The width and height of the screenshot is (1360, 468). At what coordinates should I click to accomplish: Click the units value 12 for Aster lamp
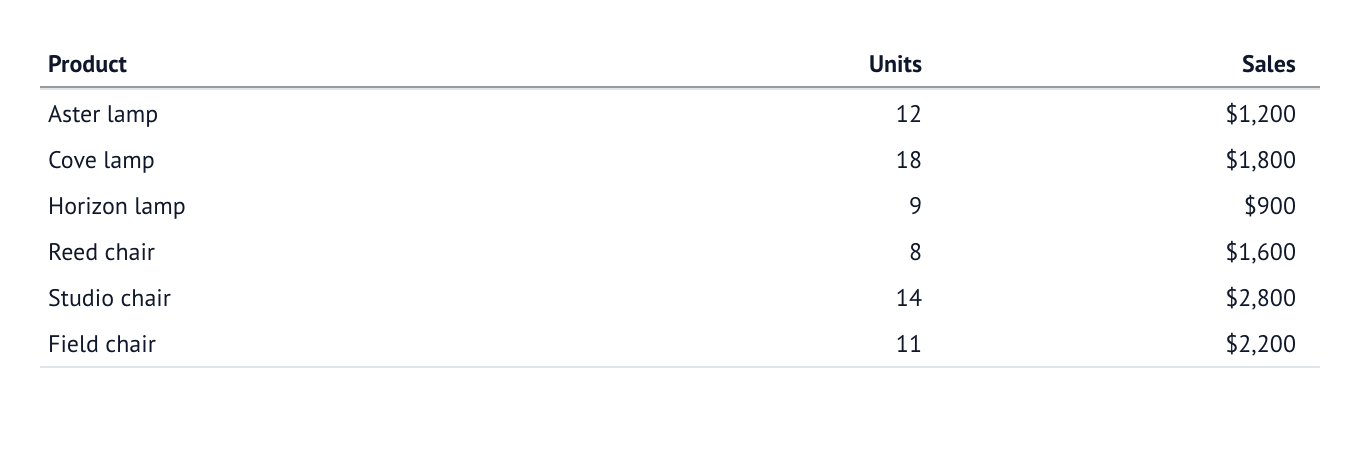908,114
